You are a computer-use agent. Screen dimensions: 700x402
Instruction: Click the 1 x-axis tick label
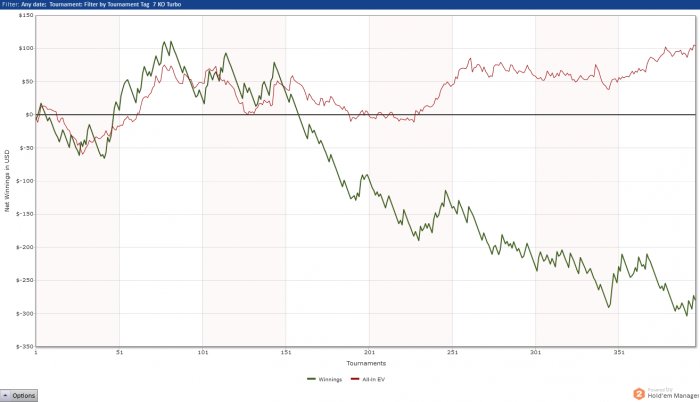(x=36, y=352)
